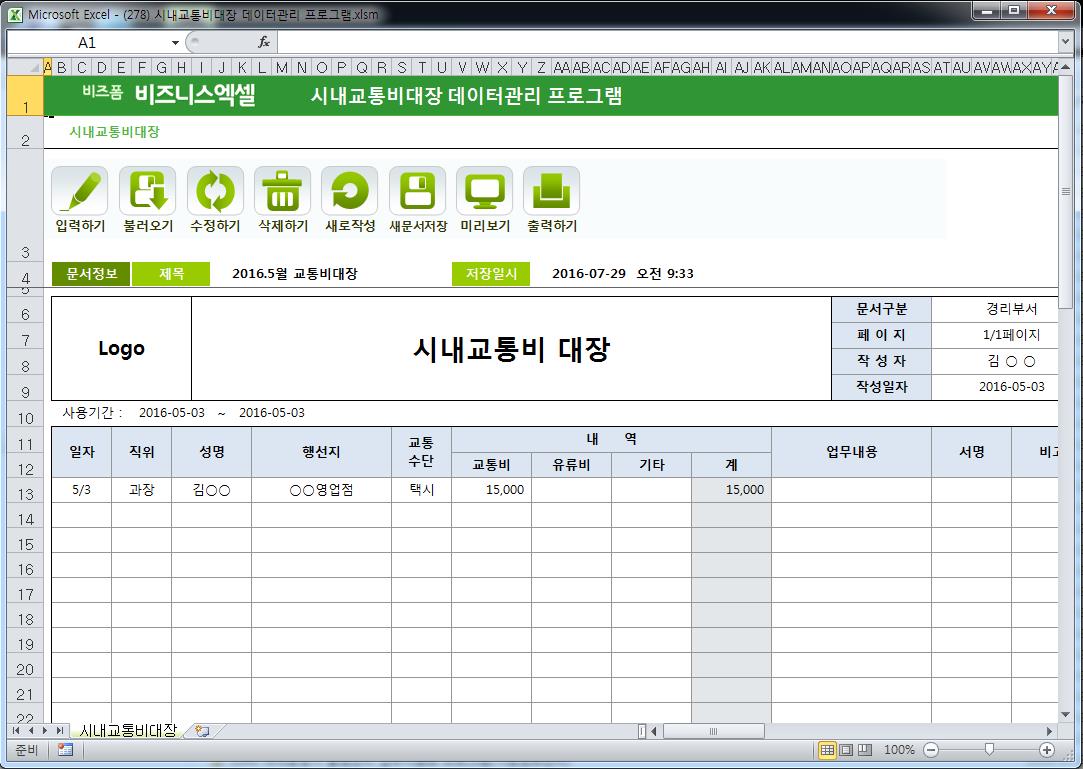Expand the formula bar

pyautogui.click(x=1065, y=43)
